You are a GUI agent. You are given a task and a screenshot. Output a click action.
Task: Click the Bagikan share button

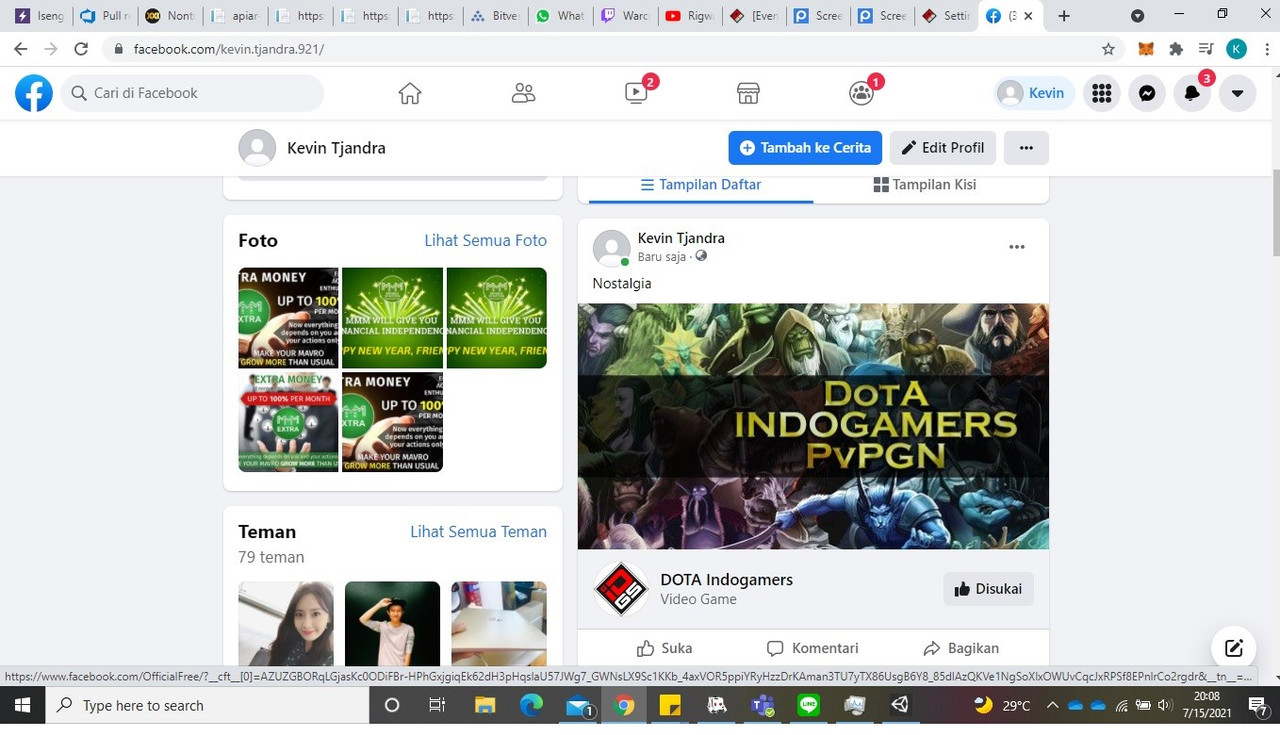pos(961,648)
